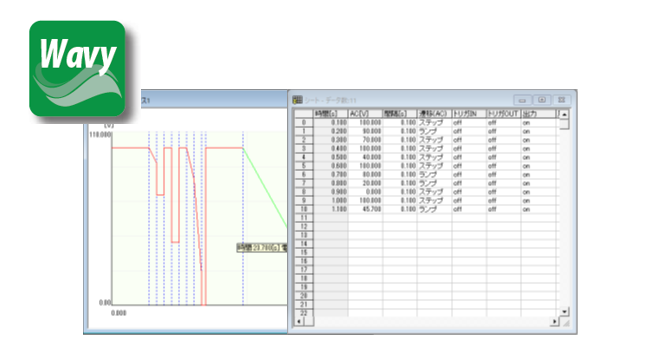The width and height of the screenshot is (657, 362).
Task: Click row 0 output cell showing on
Action: [540, 123]
